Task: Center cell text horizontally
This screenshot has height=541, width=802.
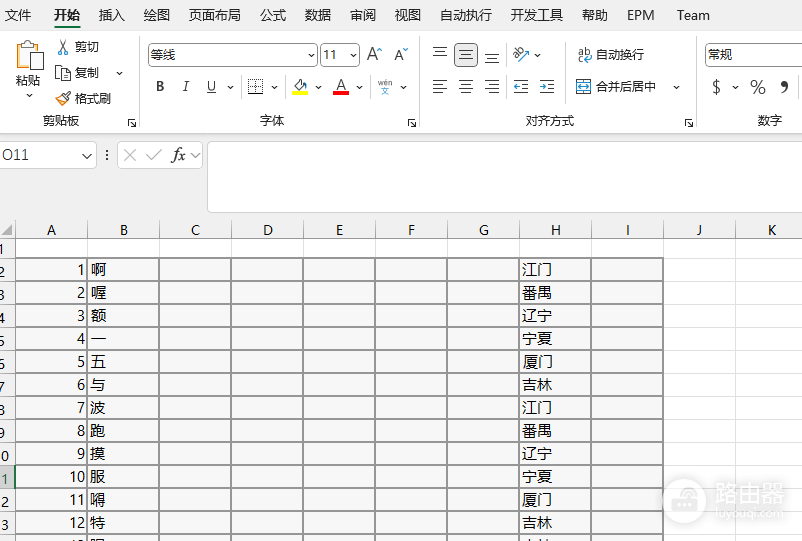Action: click(466, 86)
